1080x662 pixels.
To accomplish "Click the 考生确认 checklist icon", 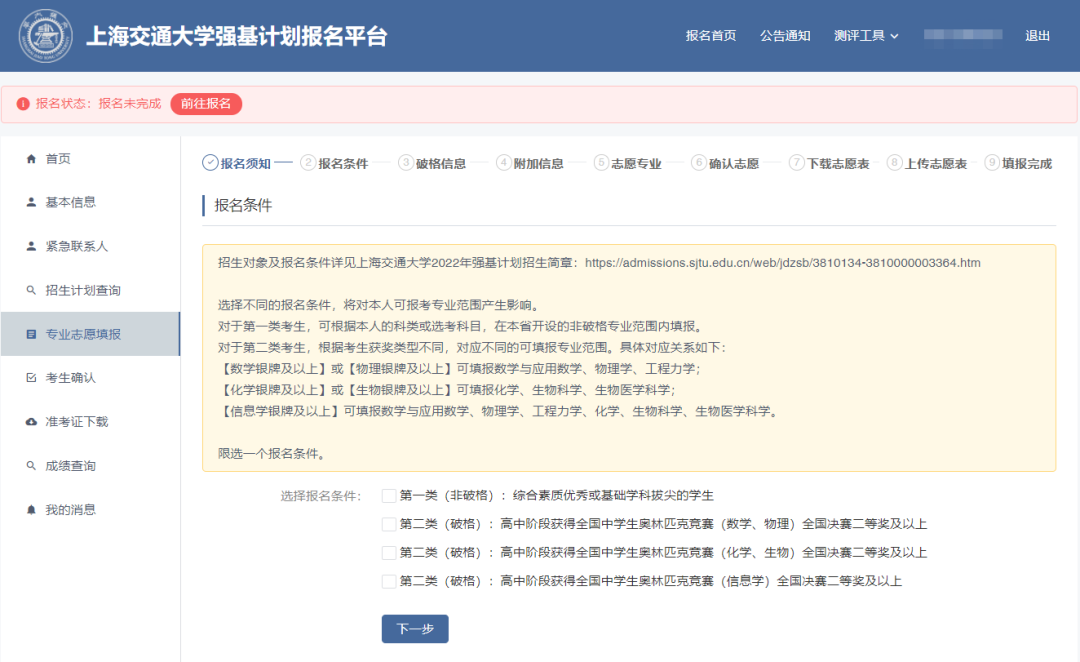I will (x=30, y=378).
